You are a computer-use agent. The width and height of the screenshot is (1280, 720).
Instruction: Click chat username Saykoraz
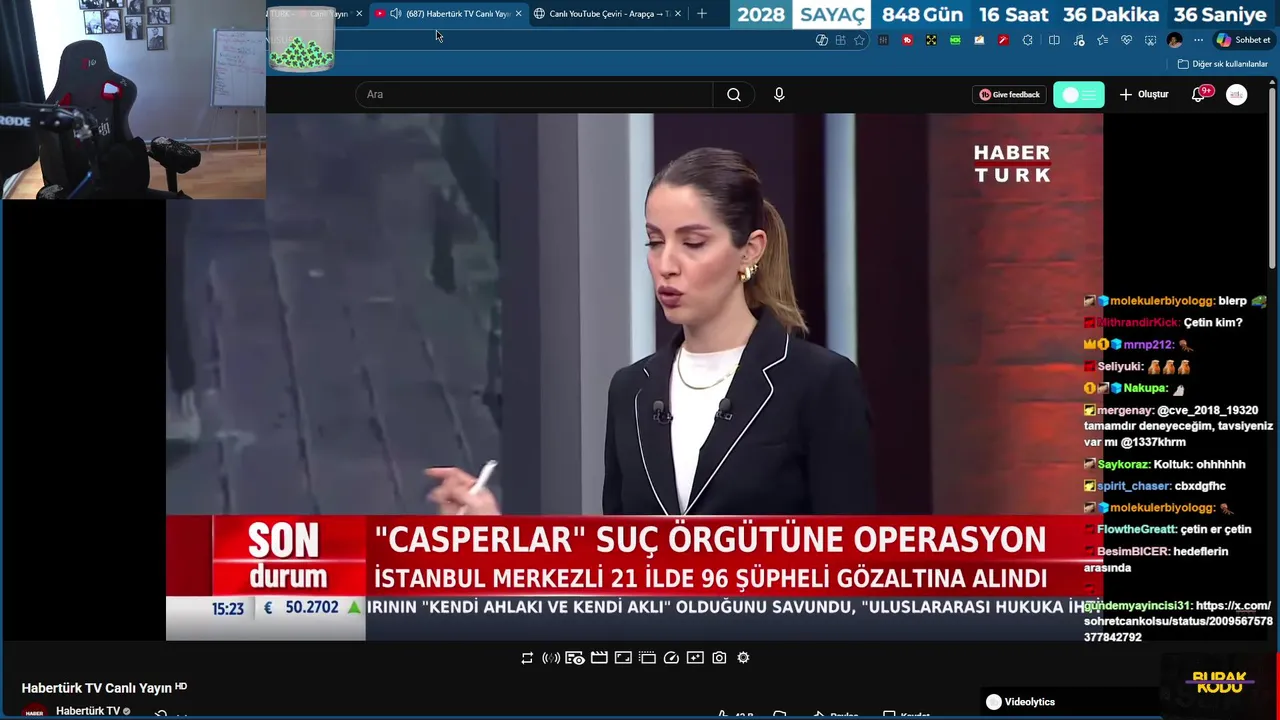point(1123,464)
